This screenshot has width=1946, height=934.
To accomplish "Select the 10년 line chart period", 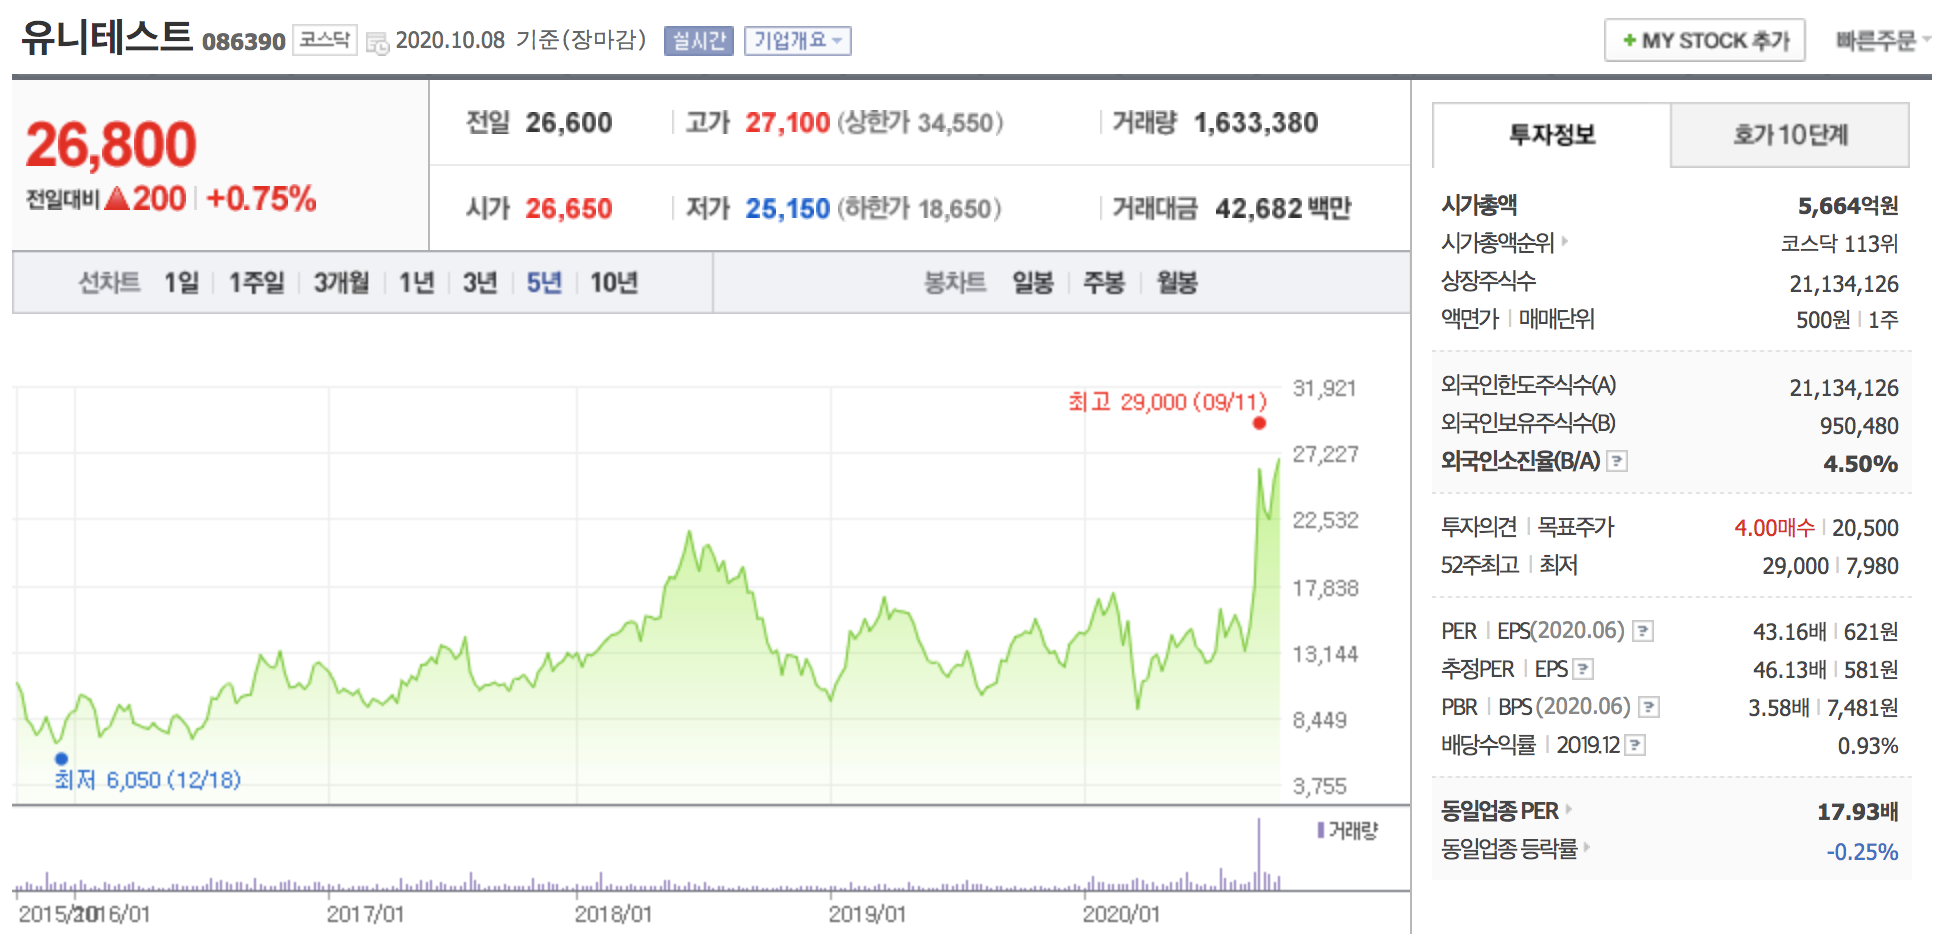I will click(x=614, y=283).
